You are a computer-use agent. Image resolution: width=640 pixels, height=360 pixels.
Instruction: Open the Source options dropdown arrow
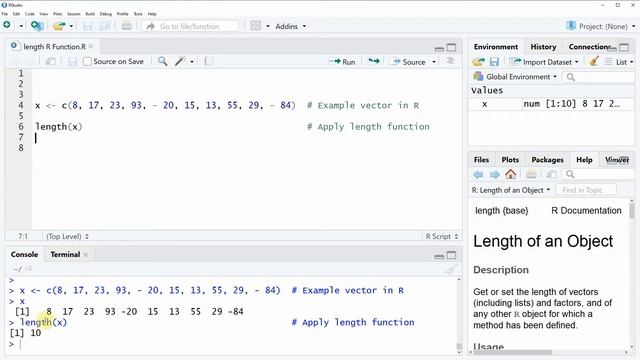(x=434, y=62)
